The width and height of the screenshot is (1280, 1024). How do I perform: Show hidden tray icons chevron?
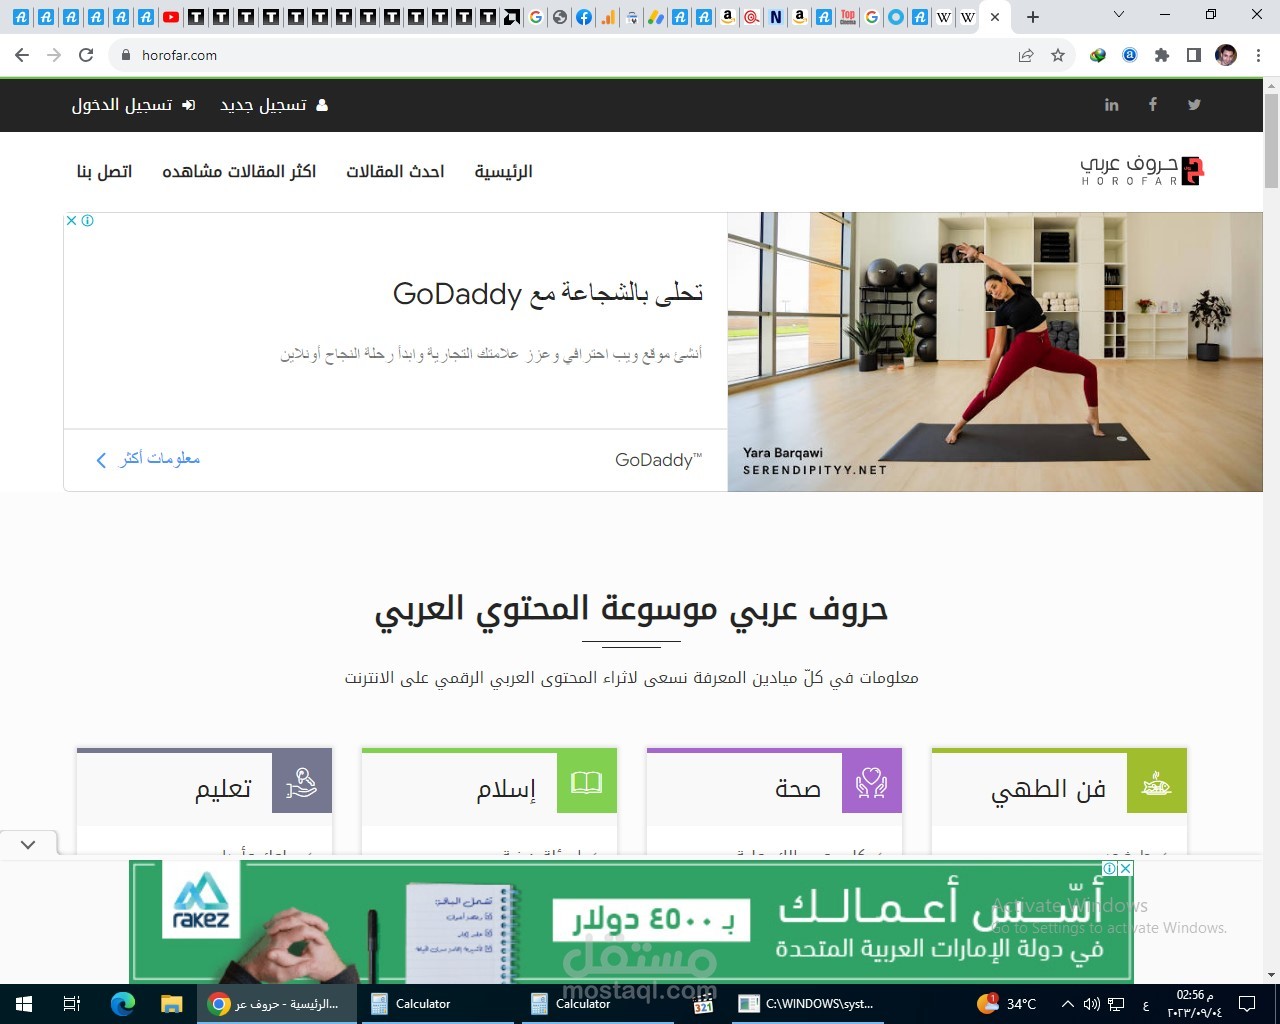1067,1004
